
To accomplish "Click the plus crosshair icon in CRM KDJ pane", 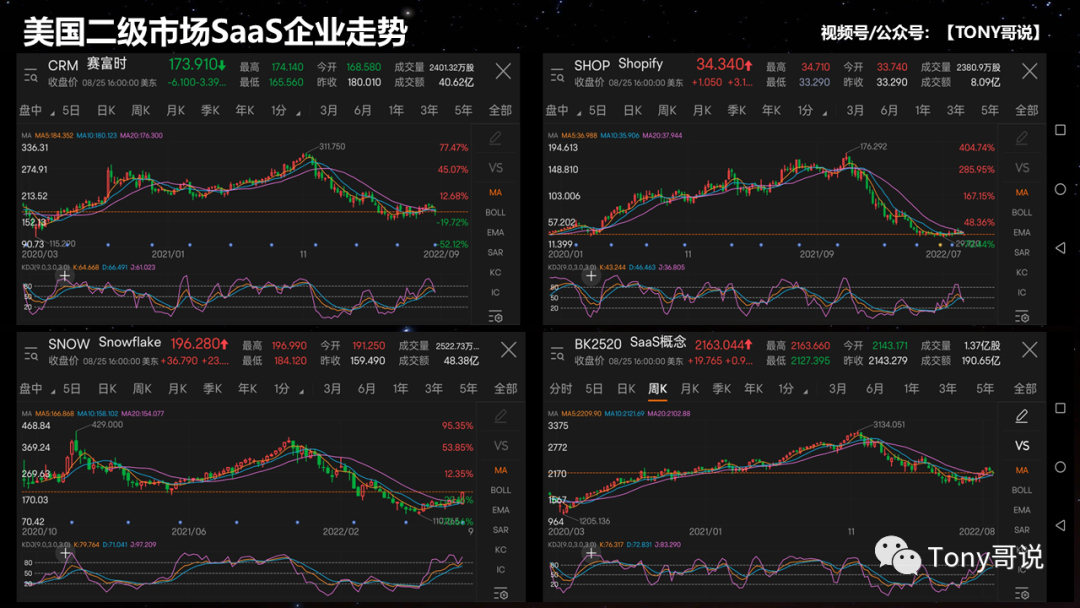I will 64,276.
